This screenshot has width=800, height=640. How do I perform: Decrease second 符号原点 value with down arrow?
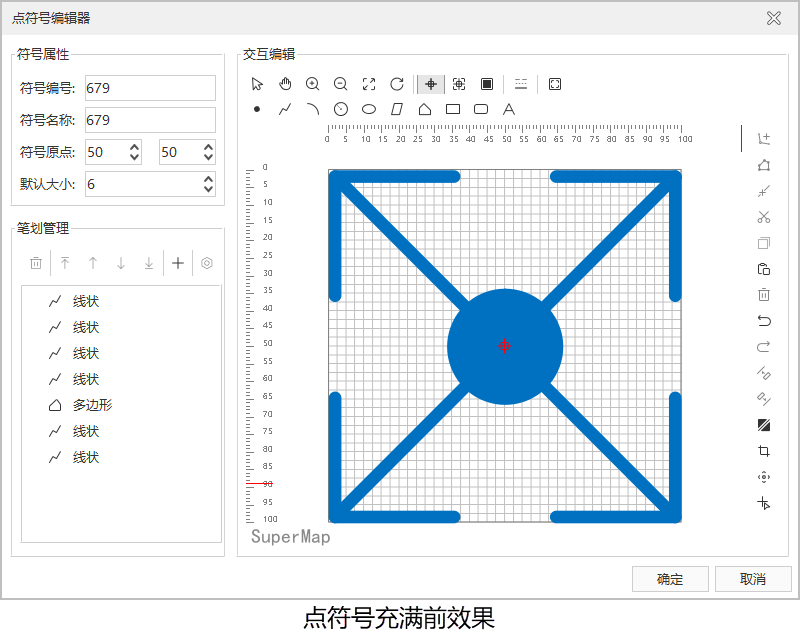point(208,157)
